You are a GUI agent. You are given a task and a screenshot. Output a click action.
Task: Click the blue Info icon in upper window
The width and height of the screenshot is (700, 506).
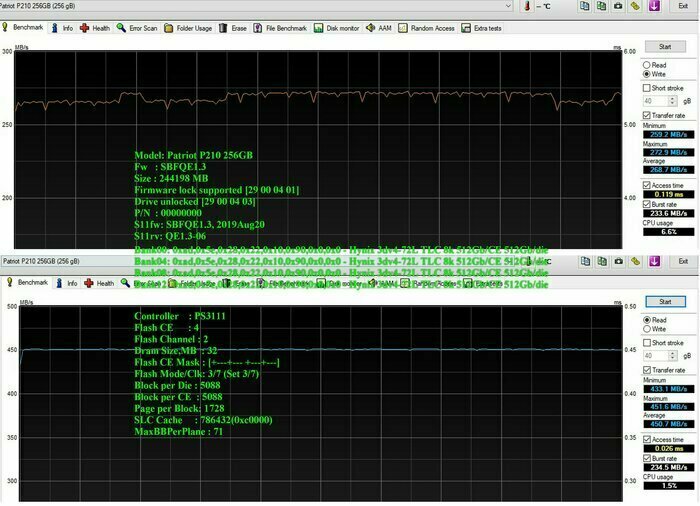click(x=54, y=28)
